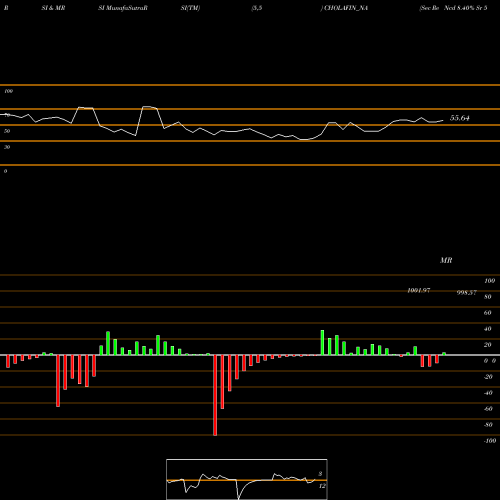This screenshot has height=500, width=500.
Task: Click the tallest red histogram bar reaching -100
Action: (x=215, y=395)
